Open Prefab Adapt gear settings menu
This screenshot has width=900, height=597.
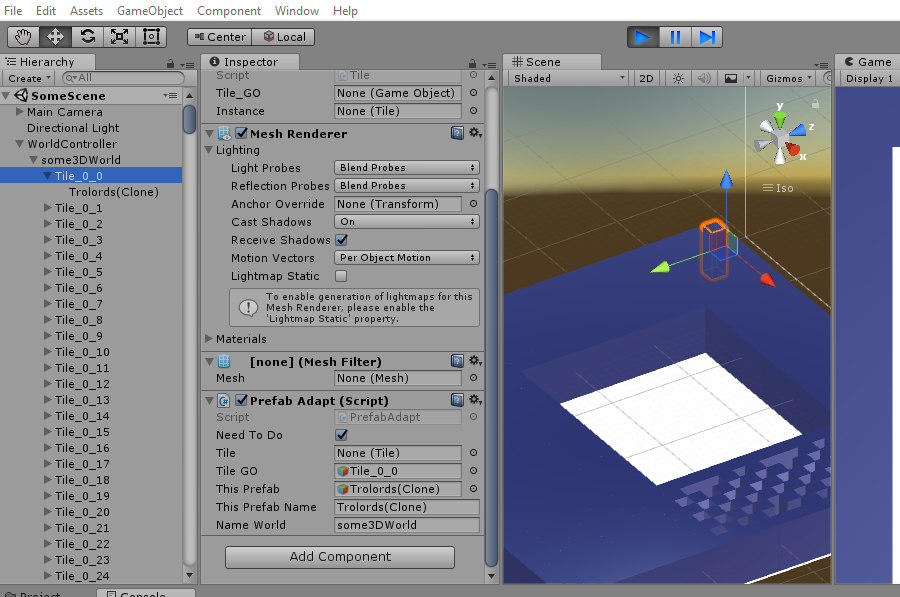point(475,400)
